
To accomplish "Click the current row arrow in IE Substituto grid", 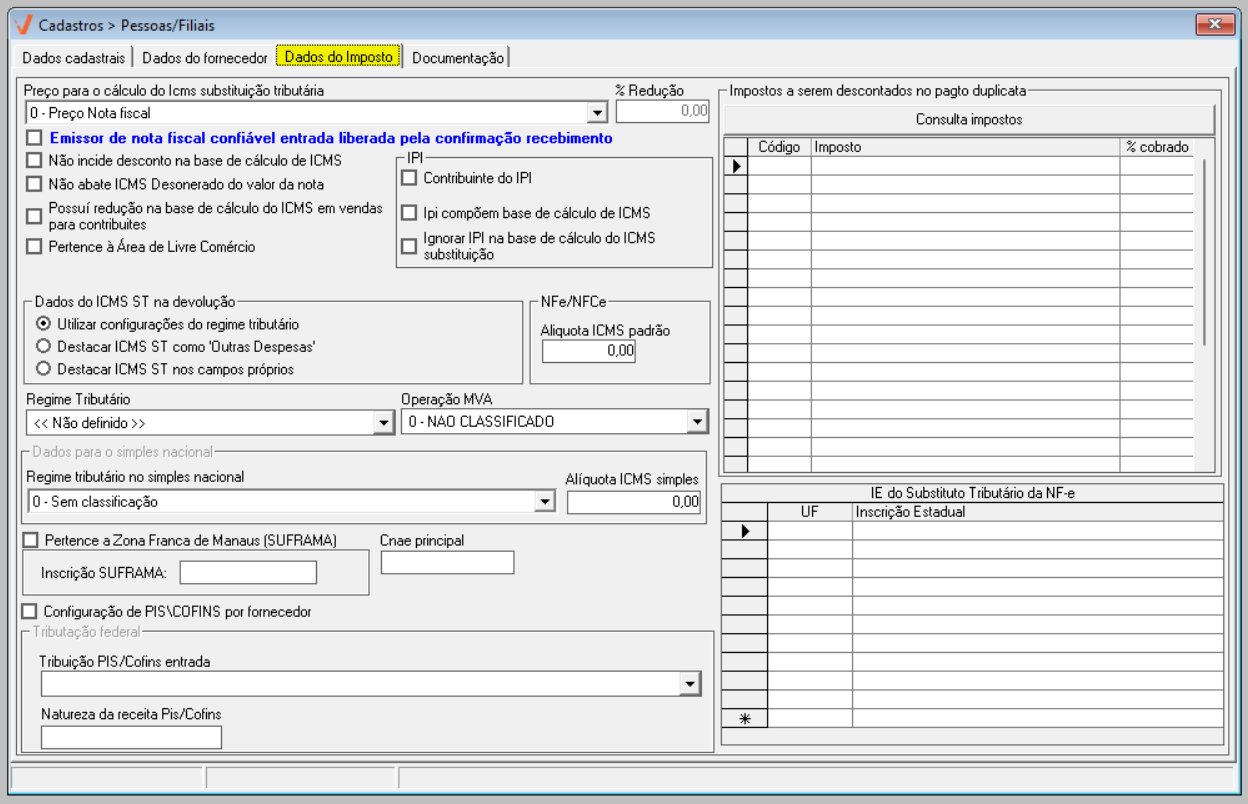I will tap(744, 531).
